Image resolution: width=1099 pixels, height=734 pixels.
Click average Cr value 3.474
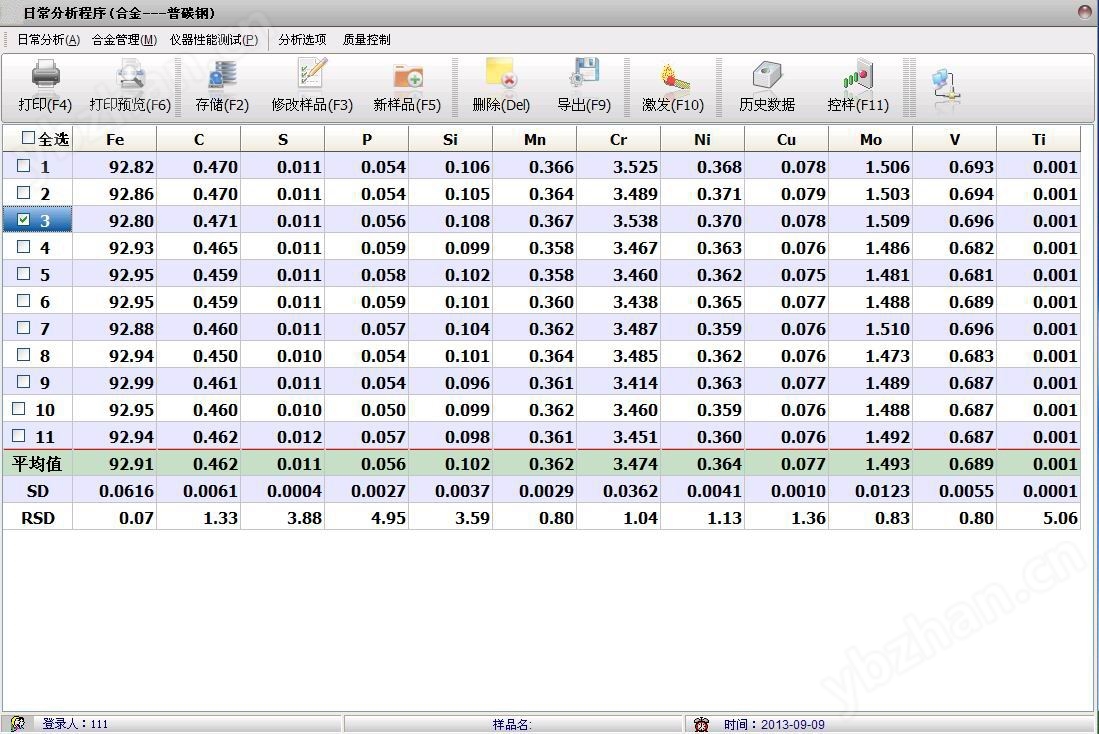tap(635, 464)
